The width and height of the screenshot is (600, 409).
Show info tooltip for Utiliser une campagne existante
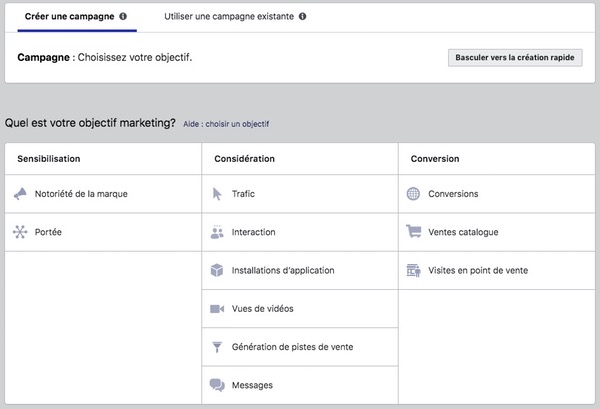303,16
